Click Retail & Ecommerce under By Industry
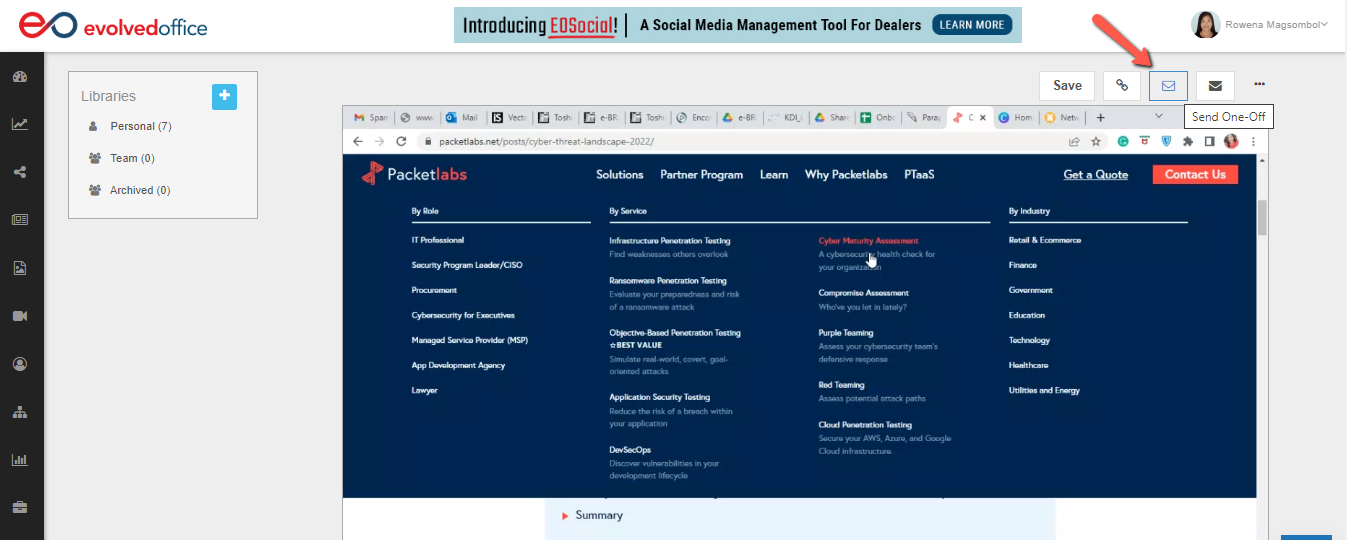1347x540 pixels. click(1045, 240)
